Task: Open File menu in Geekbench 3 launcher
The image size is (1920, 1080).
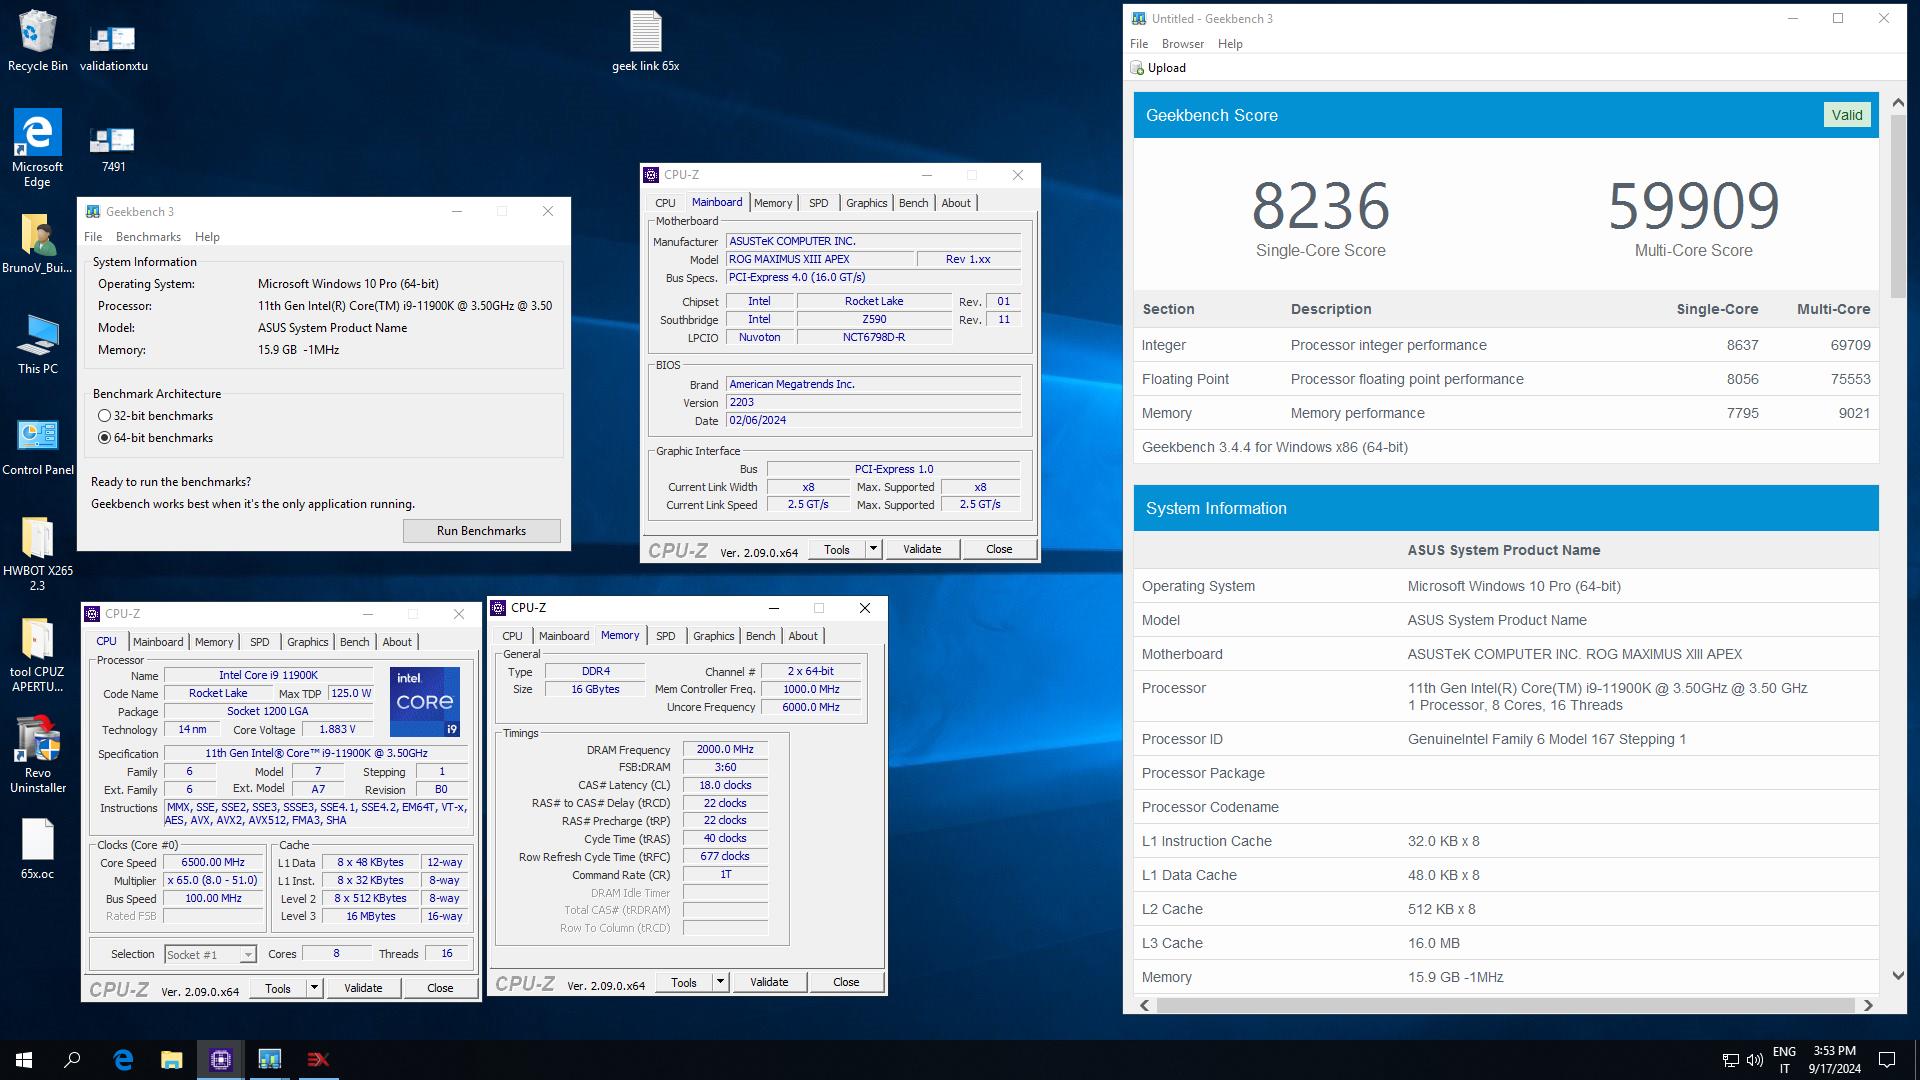Action: (x=93, y=237)
